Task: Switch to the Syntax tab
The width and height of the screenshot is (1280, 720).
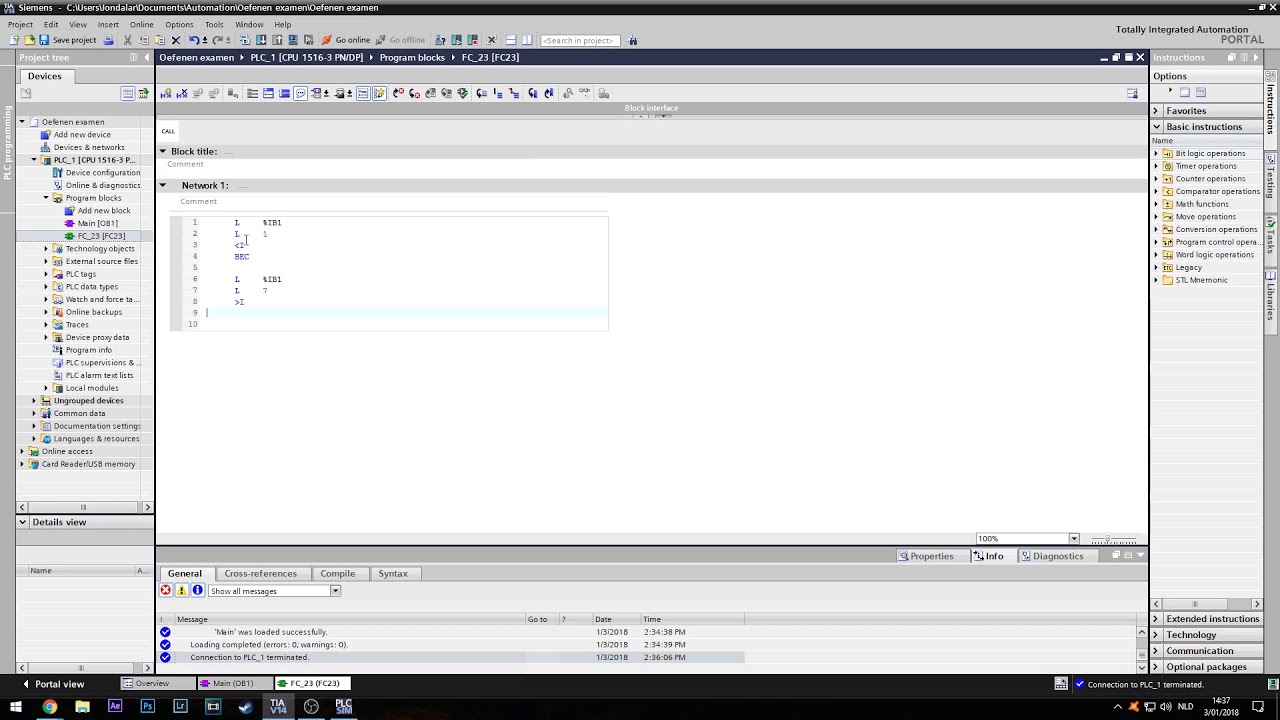Action: coord(393,574)
